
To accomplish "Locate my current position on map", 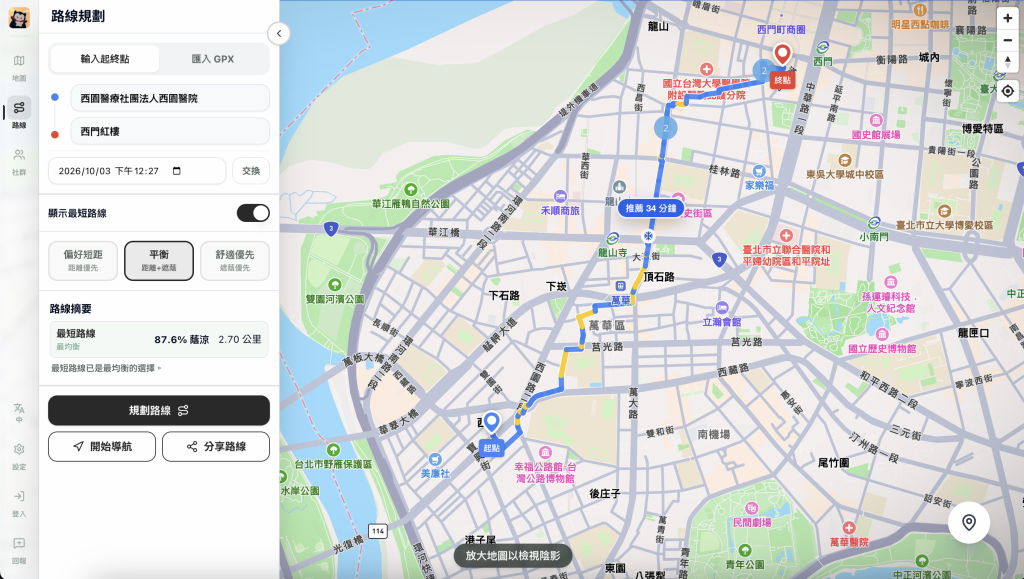I will tap(1008, 91).
